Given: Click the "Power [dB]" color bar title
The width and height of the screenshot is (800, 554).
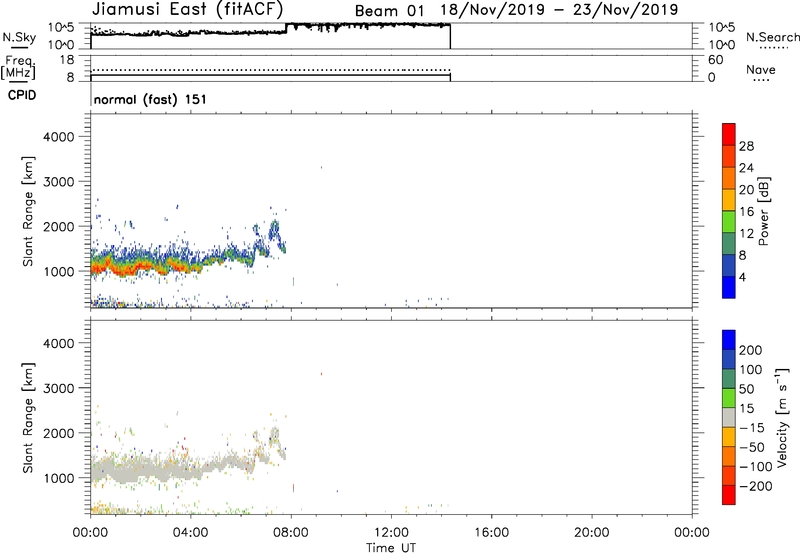Looking at the screenshot, I should pos(763,211).
